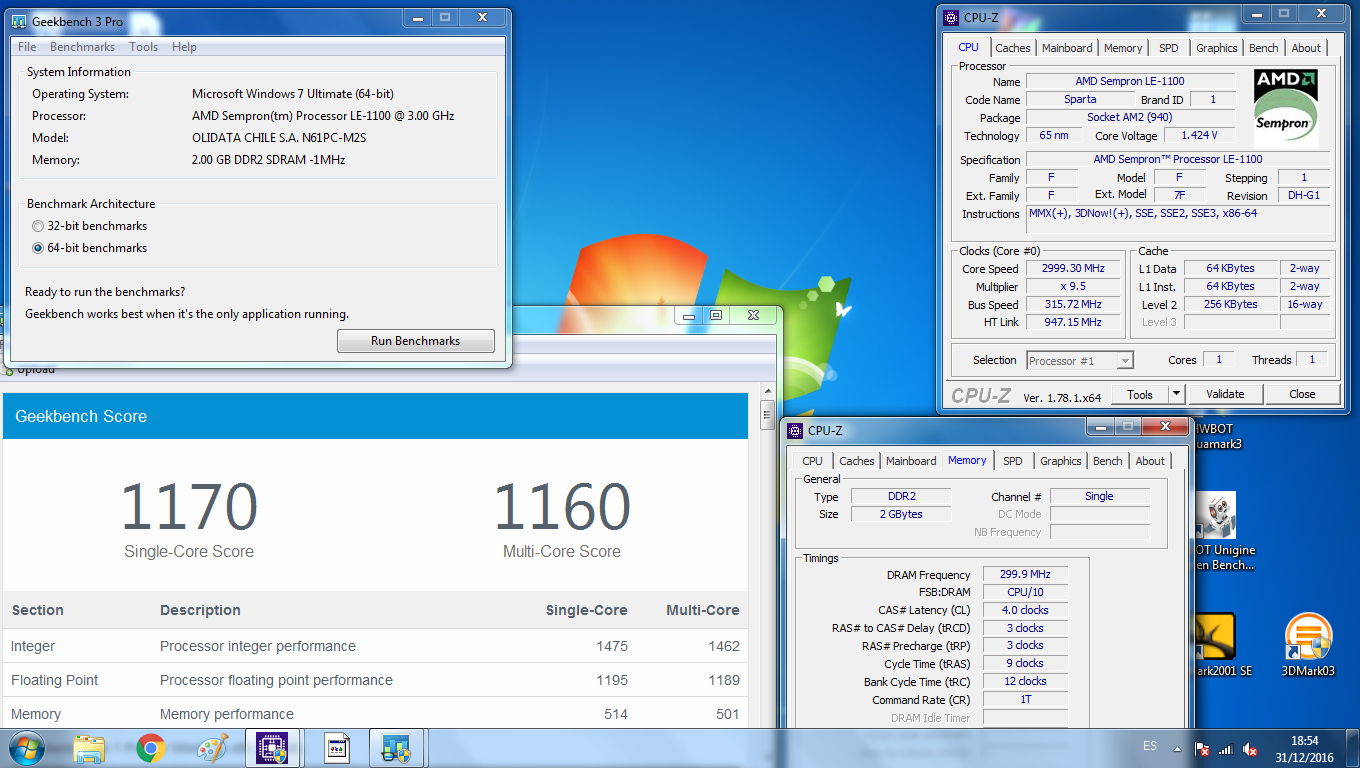Click the Geekbench 3 Pro title bar icon

(x=18, y=20)
